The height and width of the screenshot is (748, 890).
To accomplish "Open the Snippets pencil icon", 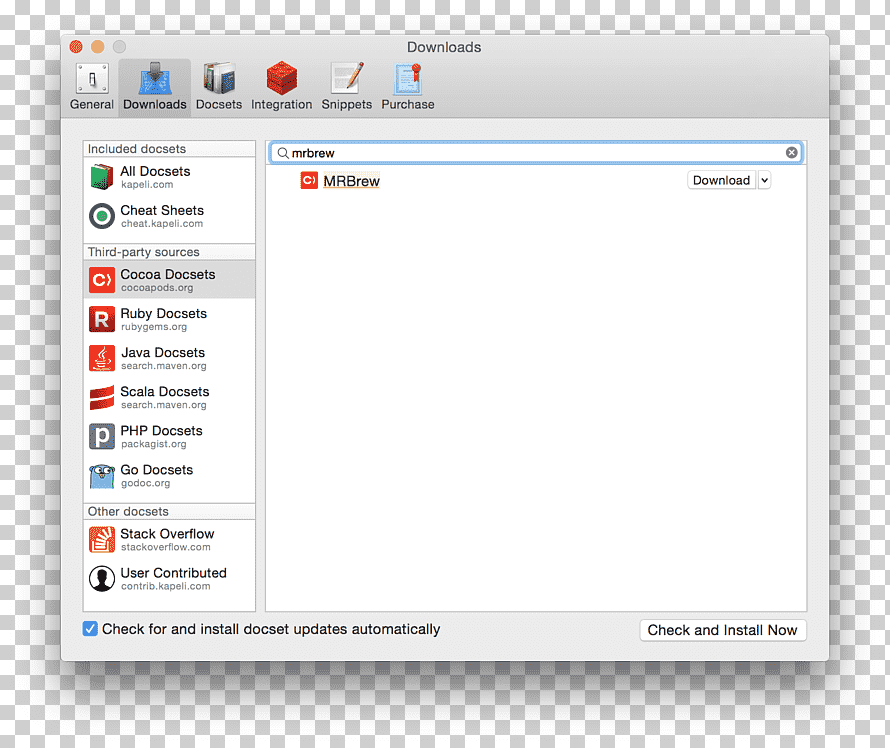I will pyautogui.click(x=347, y=78).
